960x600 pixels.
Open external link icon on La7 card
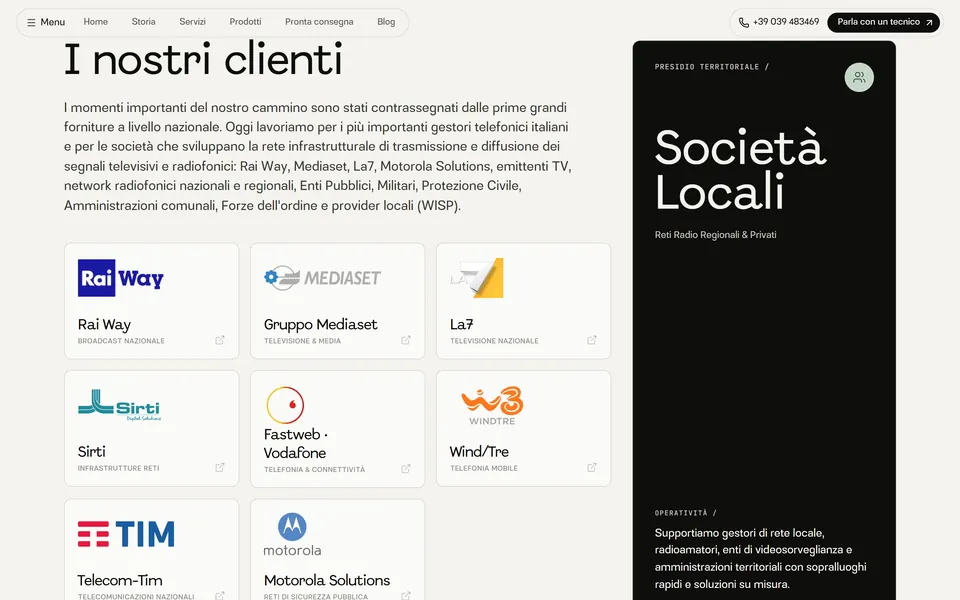point(592,340)
